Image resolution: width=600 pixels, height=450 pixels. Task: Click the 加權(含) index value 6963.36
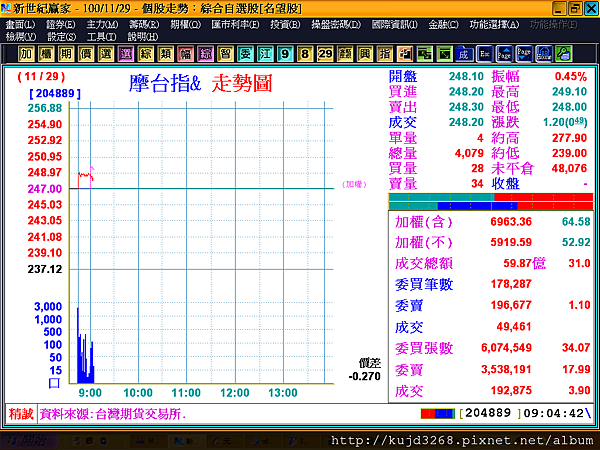511,222
